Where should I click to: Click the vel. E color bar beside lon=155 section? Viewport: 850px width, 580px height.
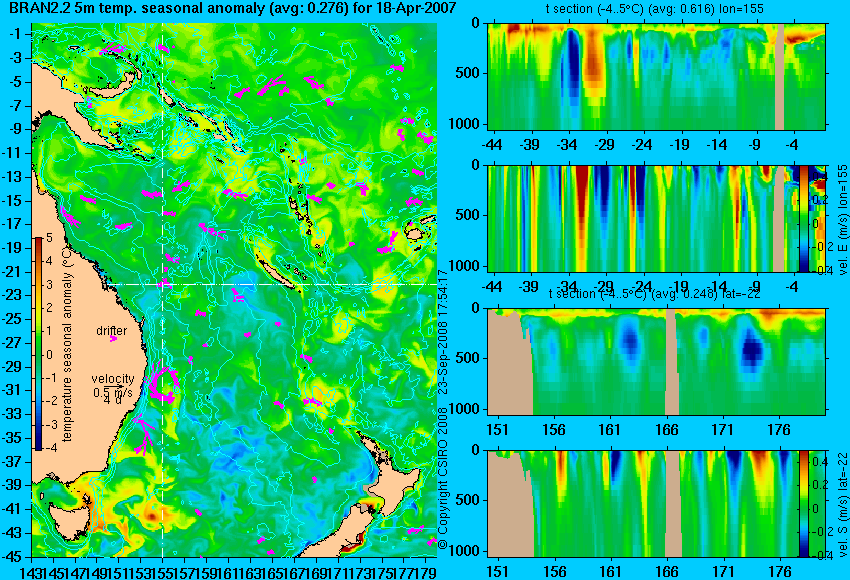[803, 219]
